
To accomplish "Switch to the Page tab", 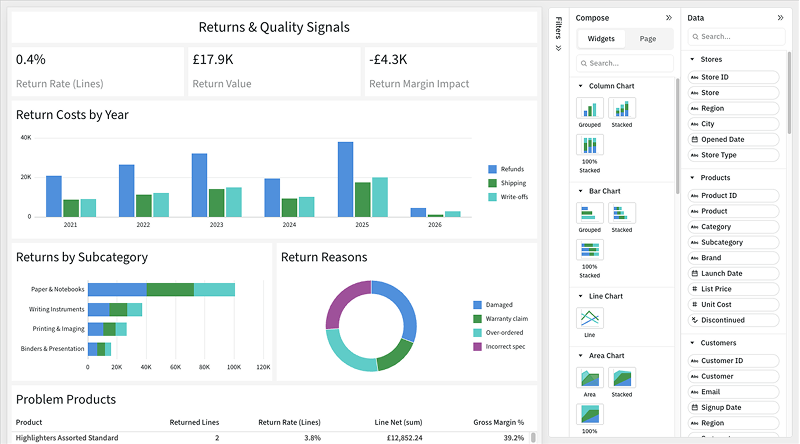I will point(648,39).
